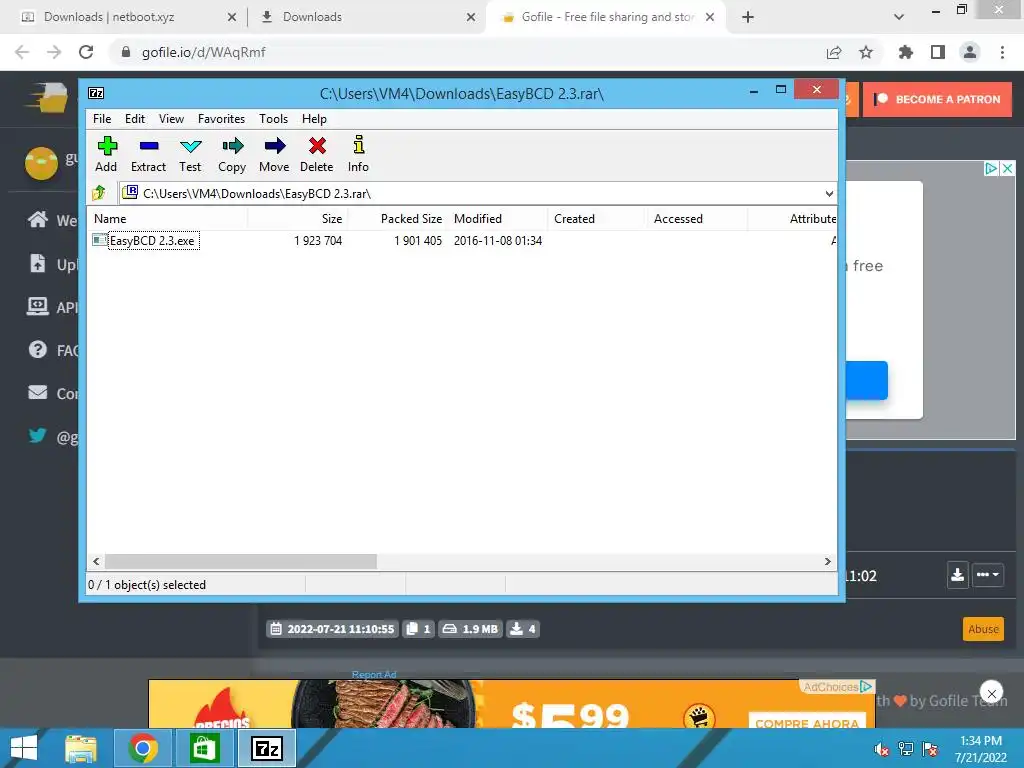Open Gofile home icon in sidebar

(x=38, y=219)
